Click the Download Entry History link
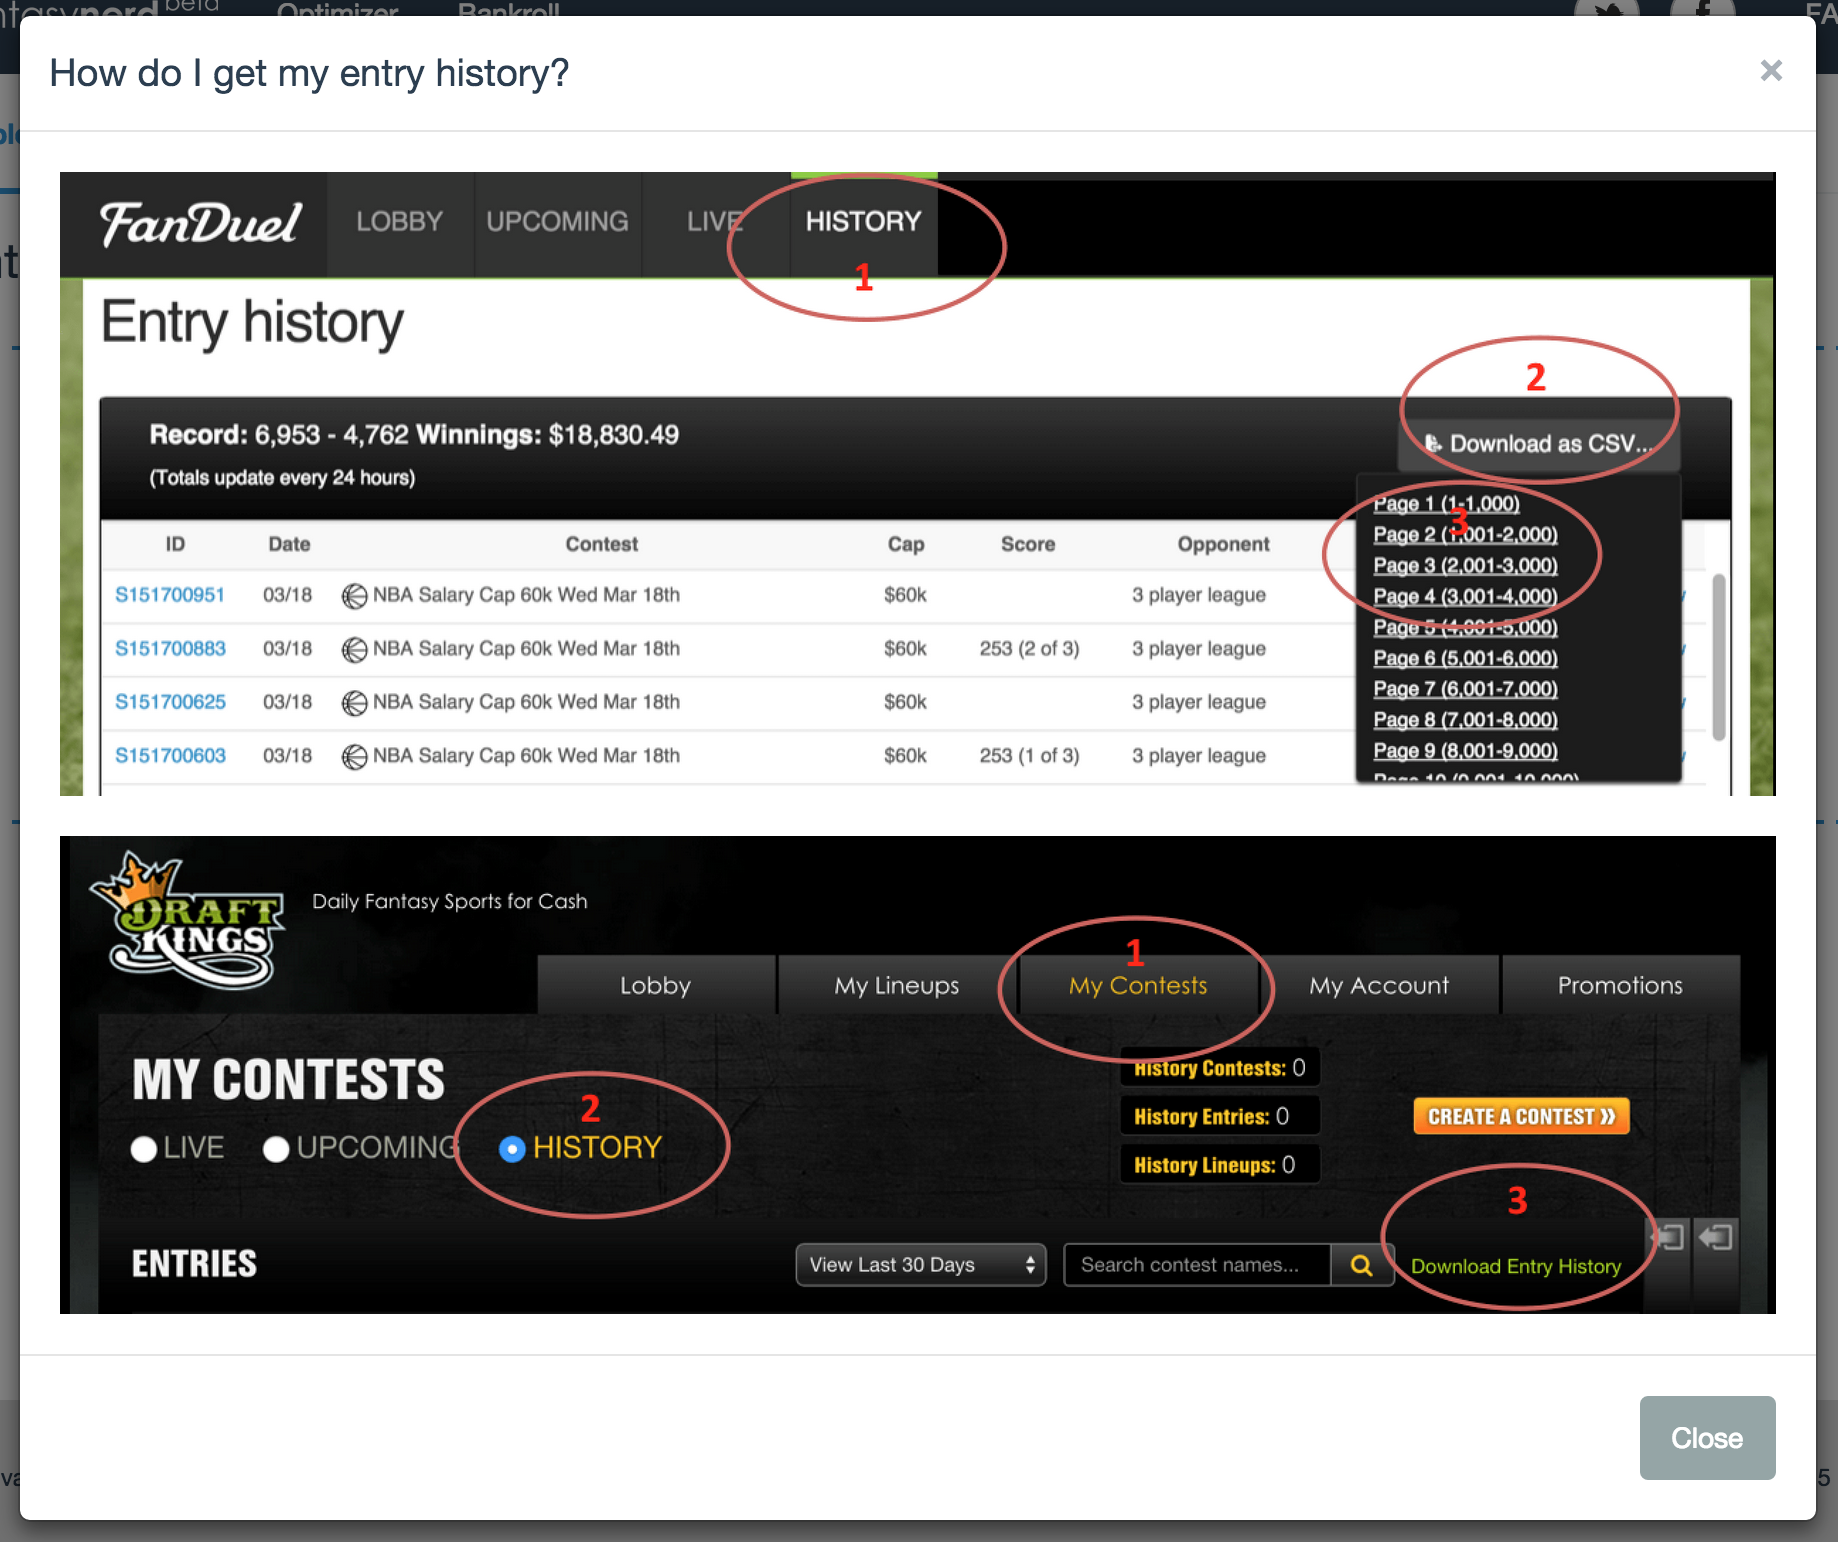Image resolution: width=1838 pixels, height=1542 pixels. (1515, 1266)
